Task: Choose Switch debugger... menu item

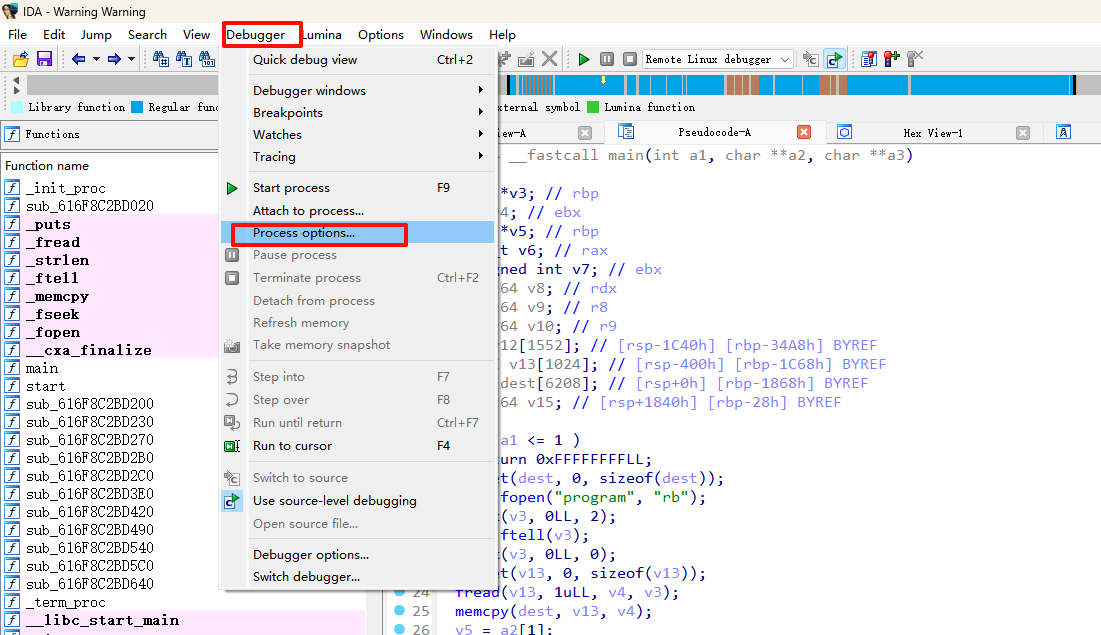Action: [358, 577]
